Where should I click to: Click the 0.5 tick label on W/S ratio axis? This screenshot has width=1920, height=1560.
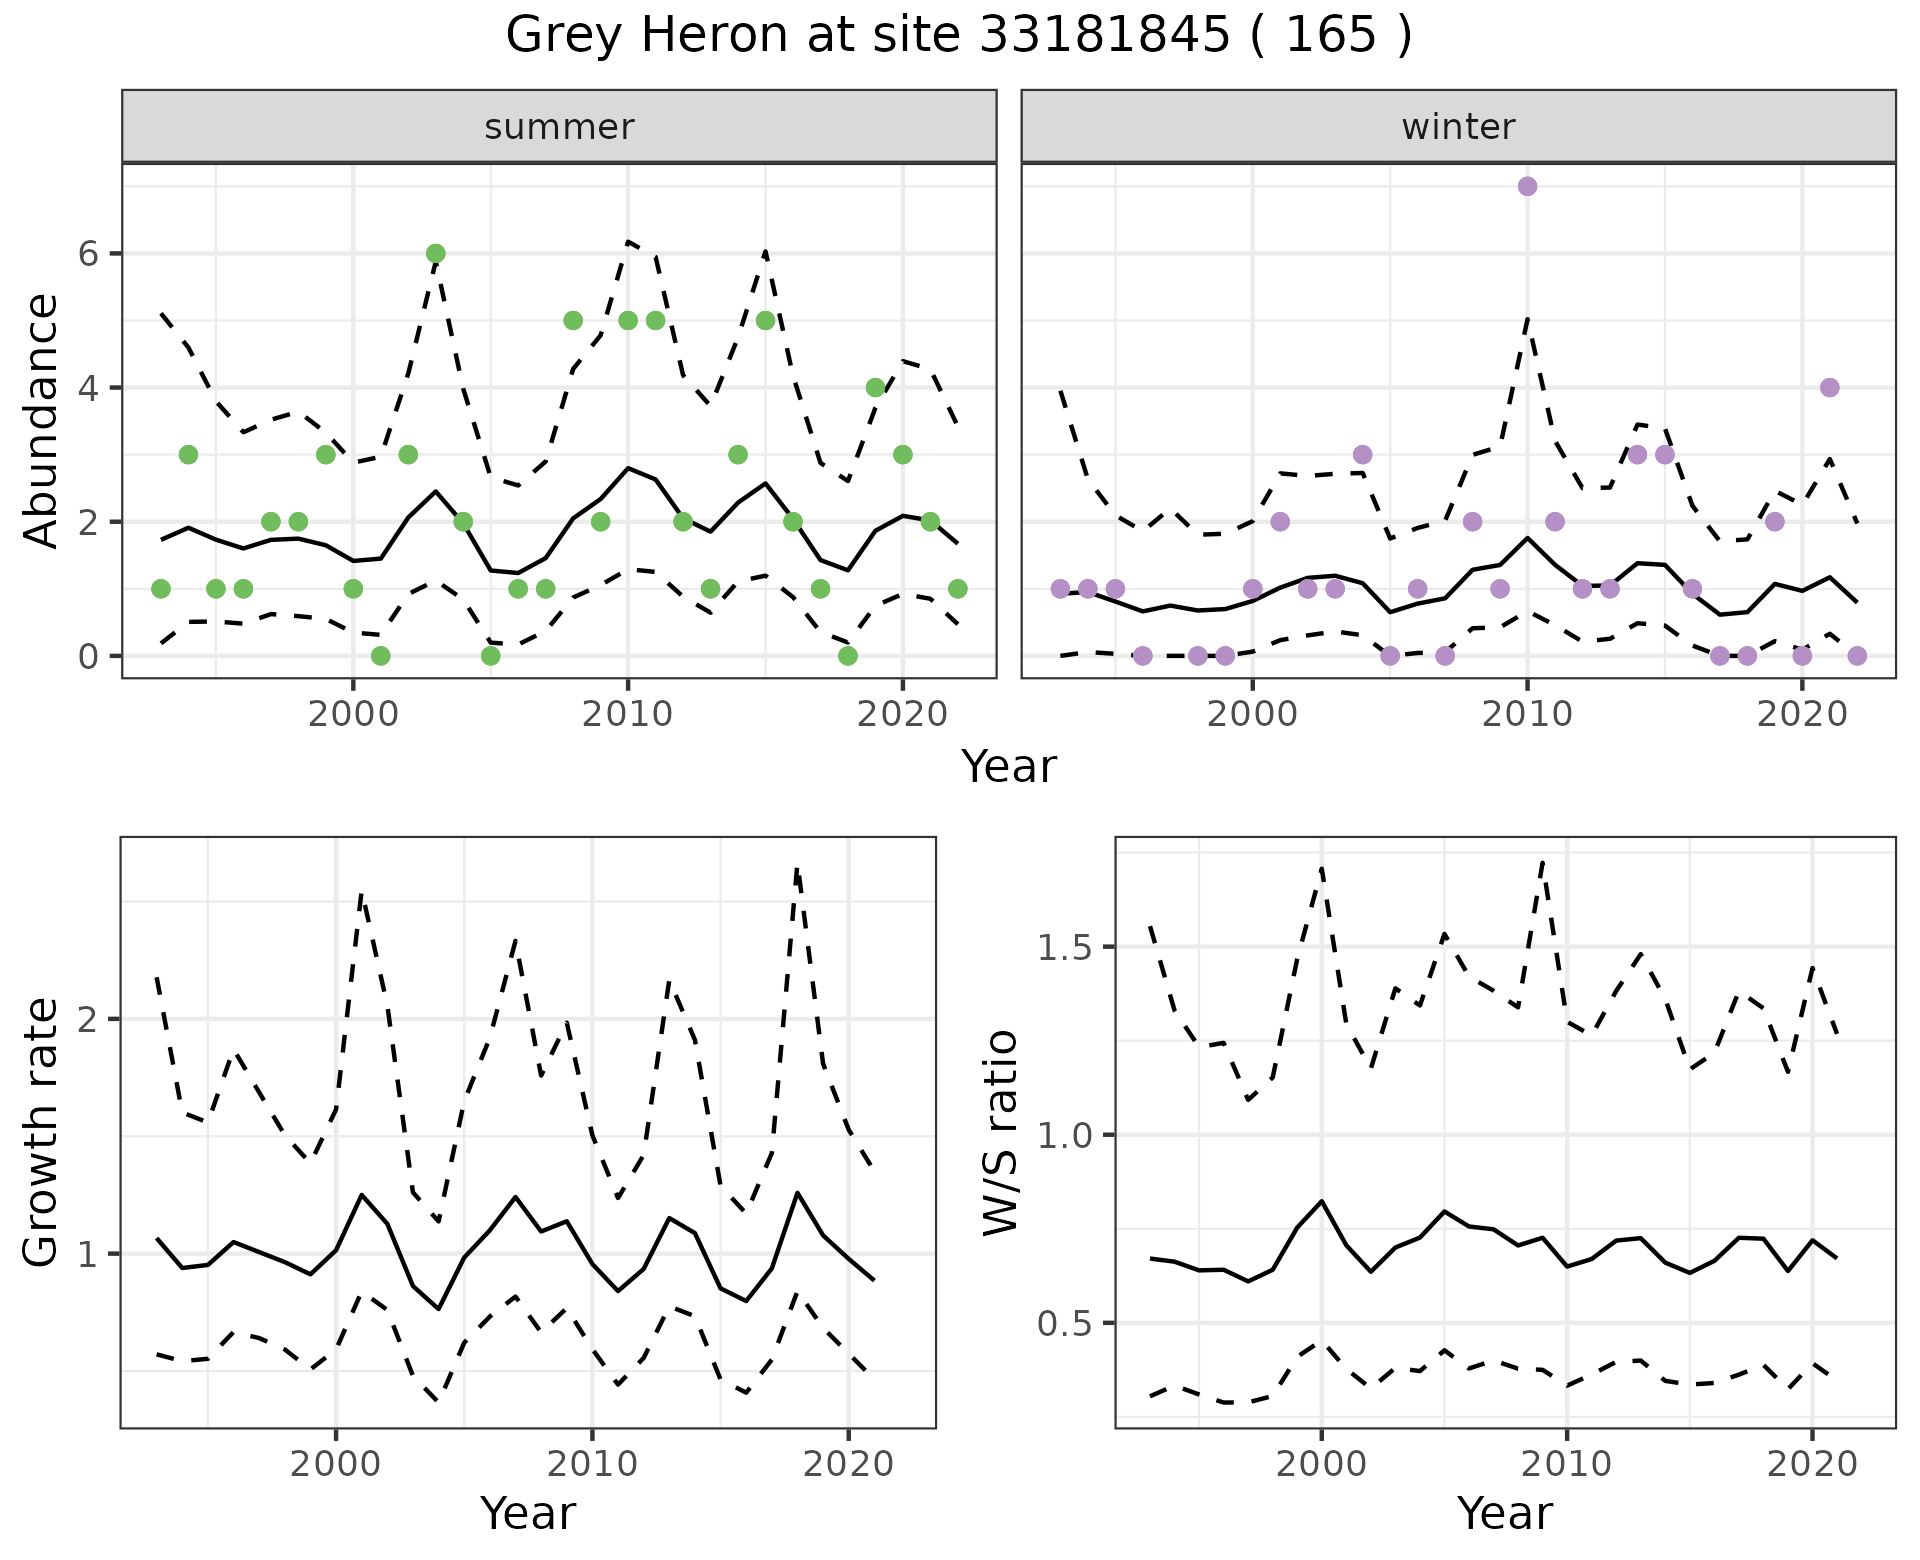[1064, 1324]
